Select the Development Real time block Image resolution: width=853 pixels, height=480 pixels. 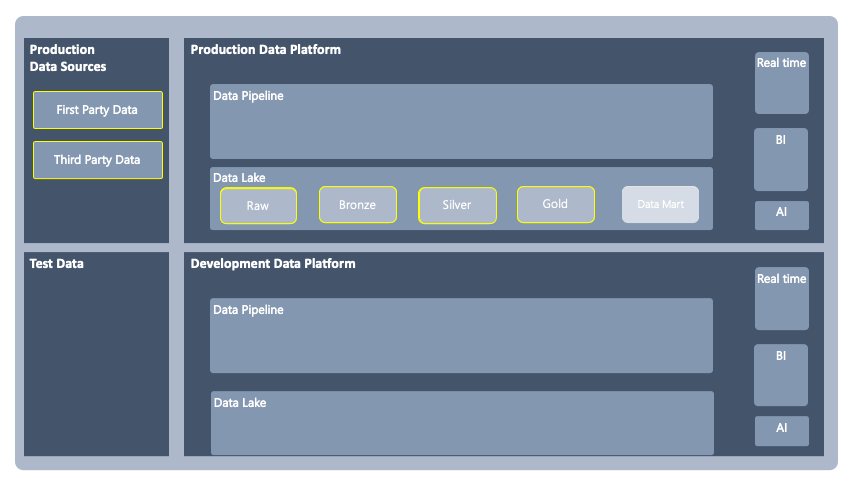click(x=781, y=298)
